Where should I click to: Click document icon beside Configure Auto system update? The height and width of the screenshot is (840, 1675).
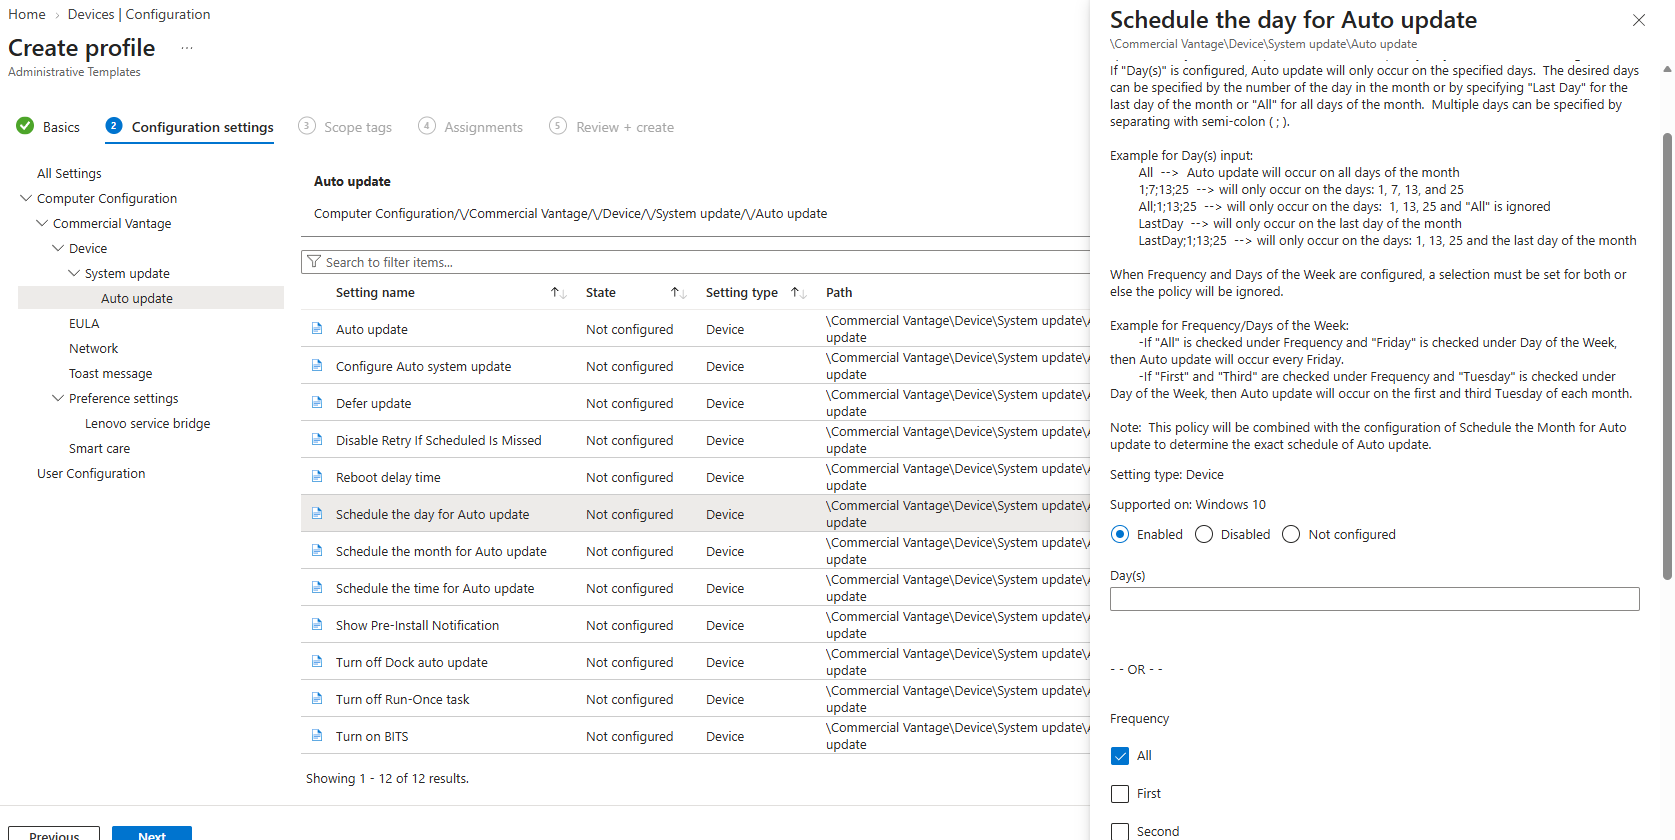click(317, 366)
